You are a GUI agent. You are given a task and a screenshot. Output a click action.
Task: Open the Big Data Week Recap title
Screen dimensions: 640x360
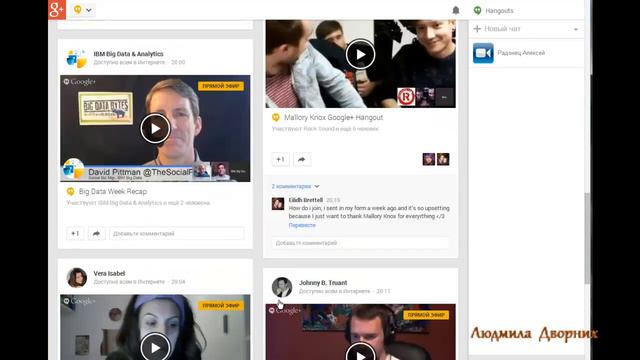113,191
